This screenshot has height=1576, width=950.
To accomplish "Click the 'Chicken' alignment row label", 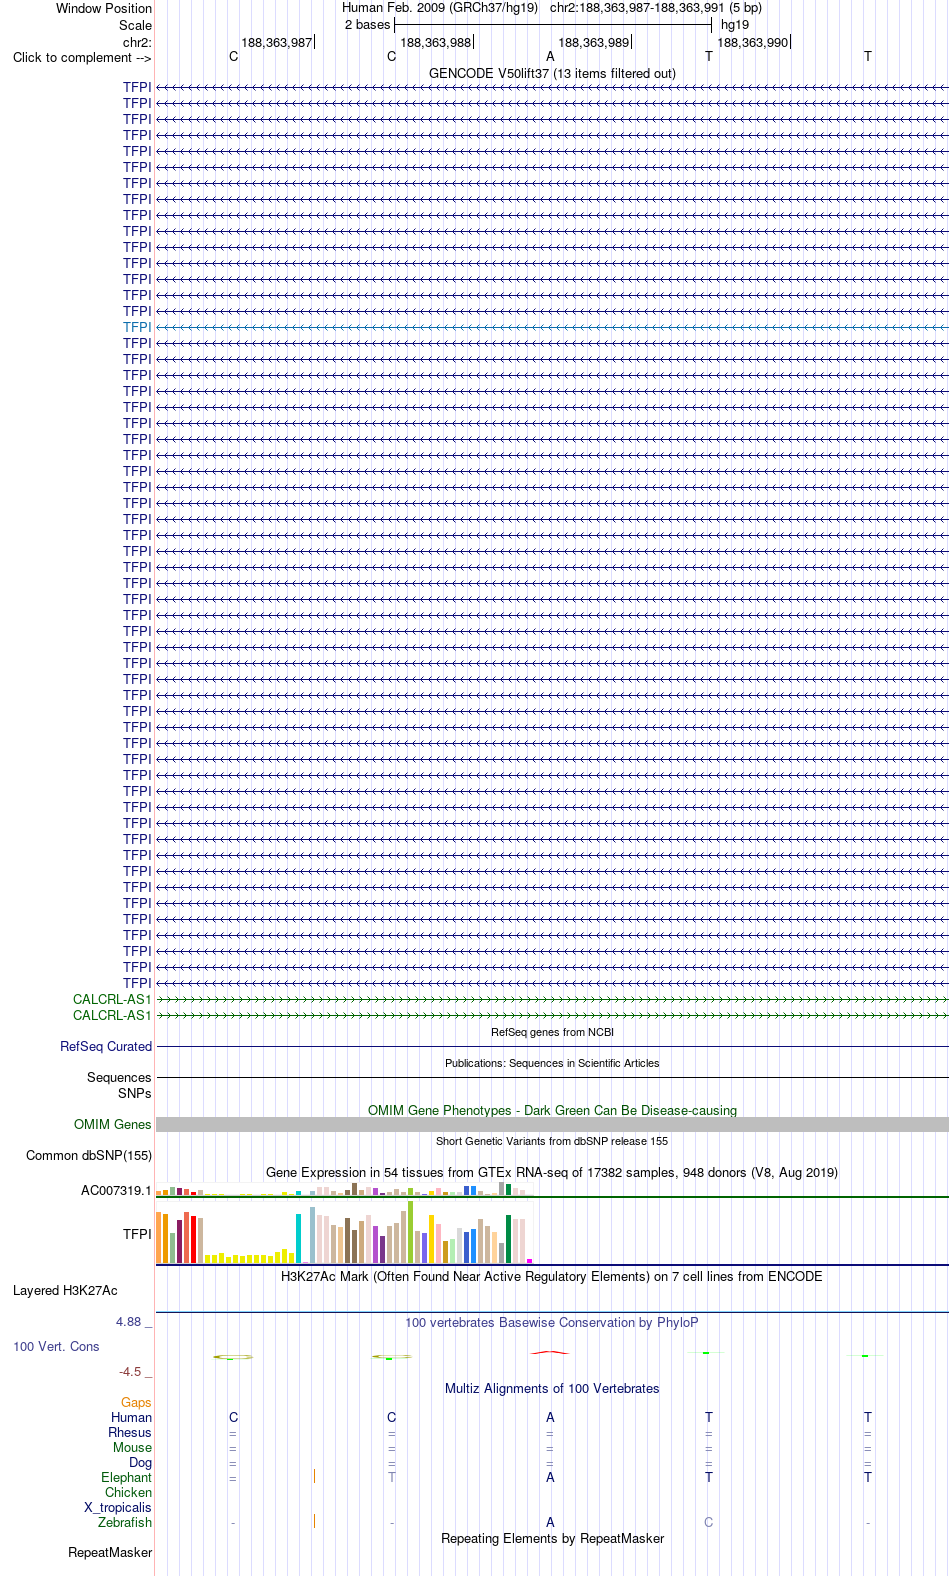I will [128, 1492].
